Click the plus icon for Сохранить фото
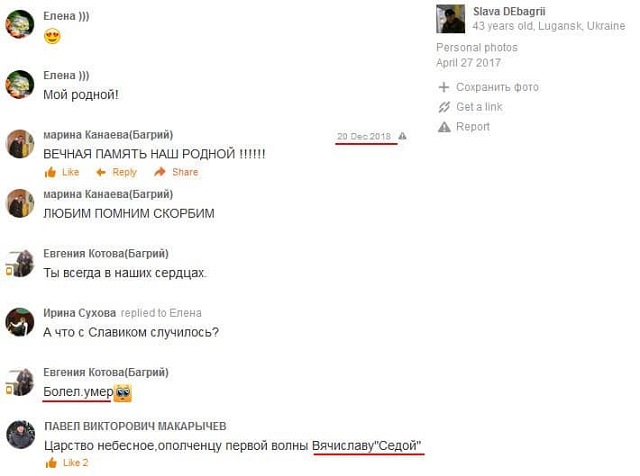 pos(444,87)
